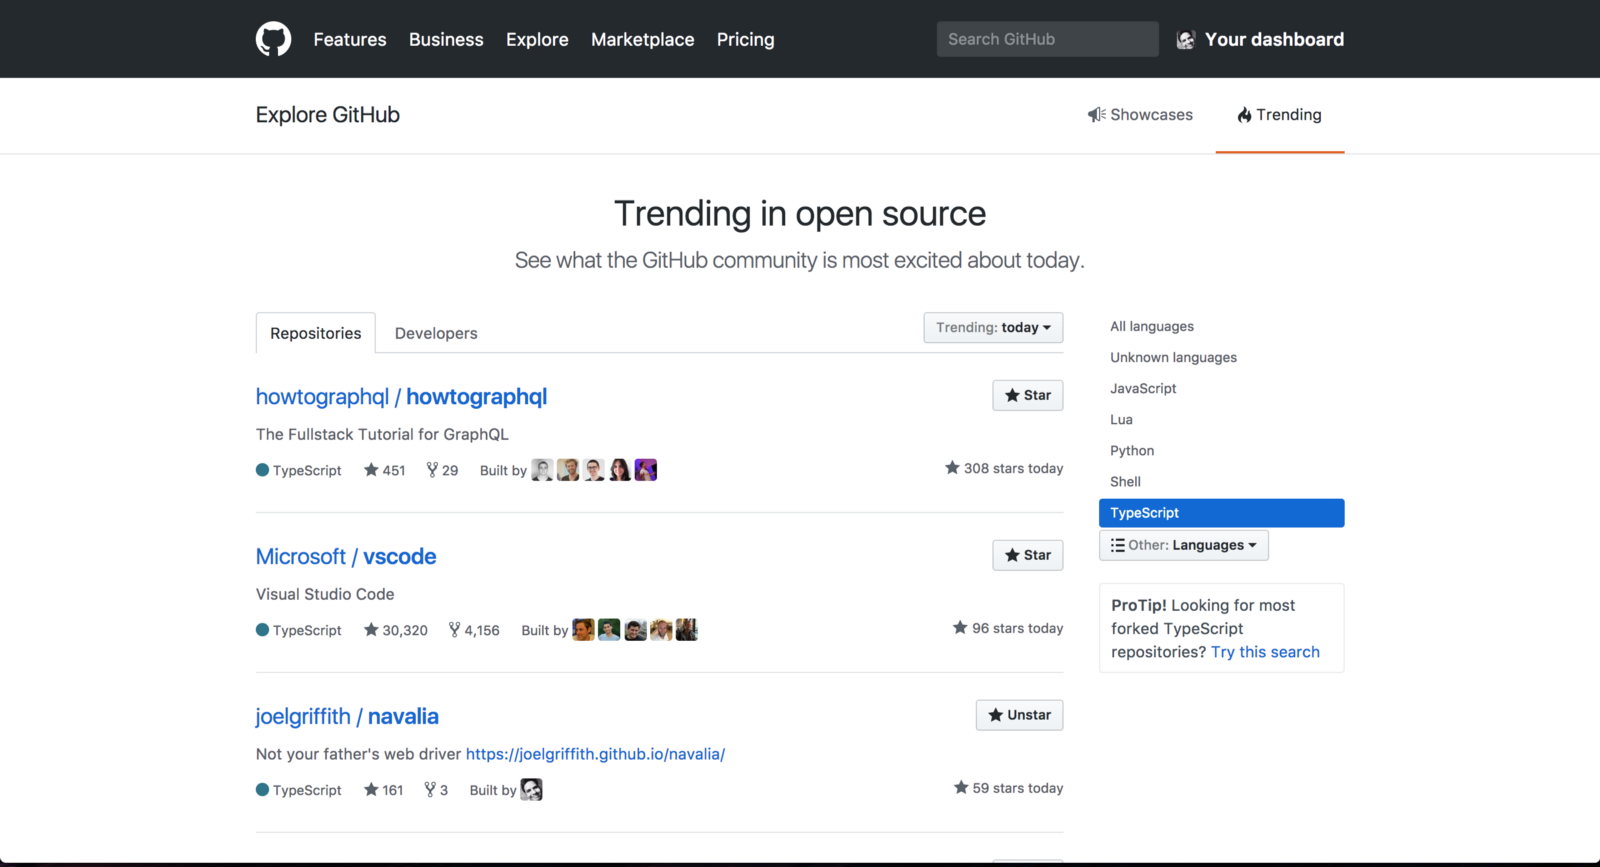Open first contributor avatar of howtographql
Screen dimensions: 1600x867
click(x=542, y=470)
